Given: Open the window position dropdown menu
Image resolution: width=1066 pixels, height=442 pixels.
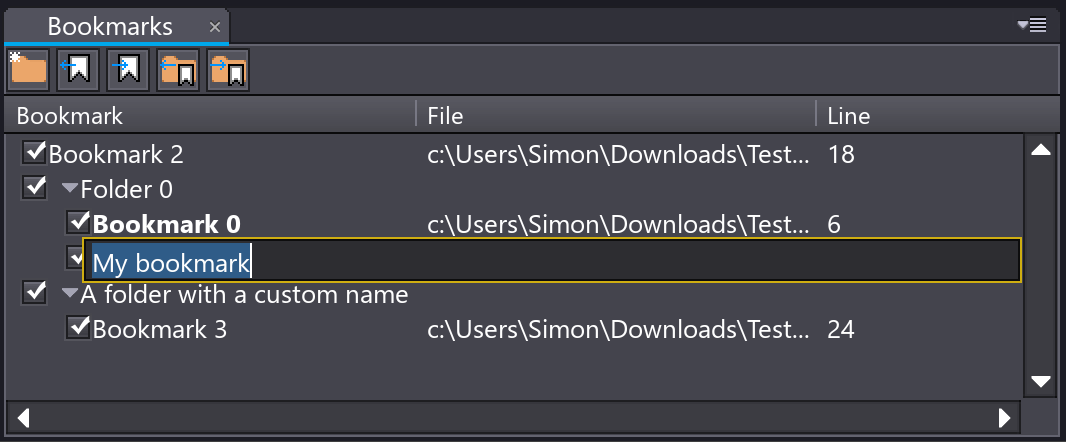Looking at the screenshot, I should pos(1032,26).
